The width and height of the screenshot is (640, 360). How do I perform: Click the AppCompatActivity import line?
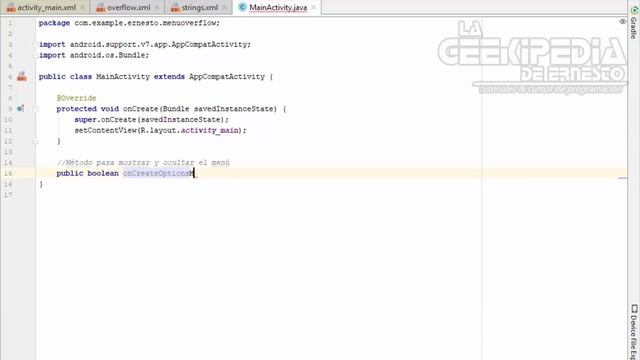click(144, 44)
